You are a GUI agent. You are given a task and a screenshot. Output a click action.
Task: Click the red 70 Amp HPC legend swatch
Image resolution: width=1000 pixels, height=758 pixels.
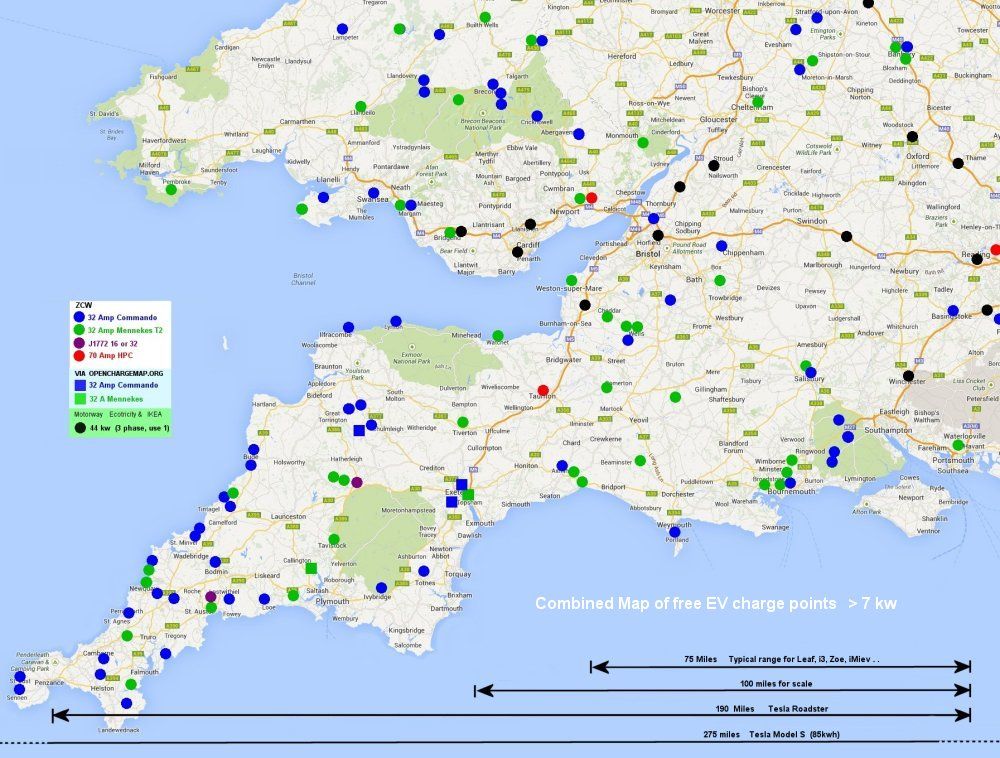[79, 356]
